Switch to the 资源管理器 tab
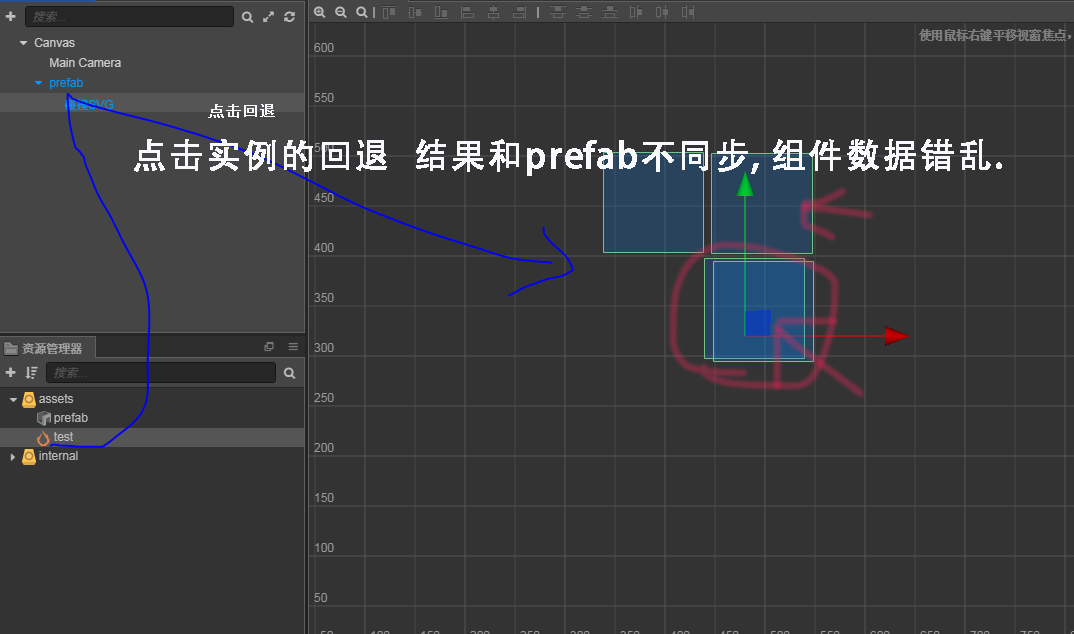Image resolution: width=1074 pixels, height=634 pixels. (x=47, y=348)
